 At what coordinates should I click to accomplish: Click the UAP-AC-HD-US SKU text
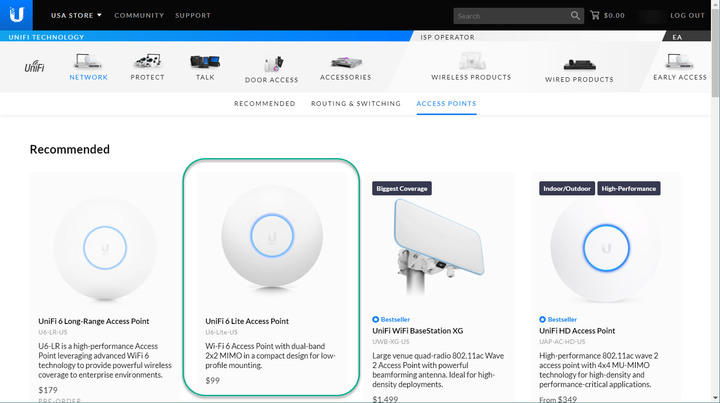click(562, 341)
